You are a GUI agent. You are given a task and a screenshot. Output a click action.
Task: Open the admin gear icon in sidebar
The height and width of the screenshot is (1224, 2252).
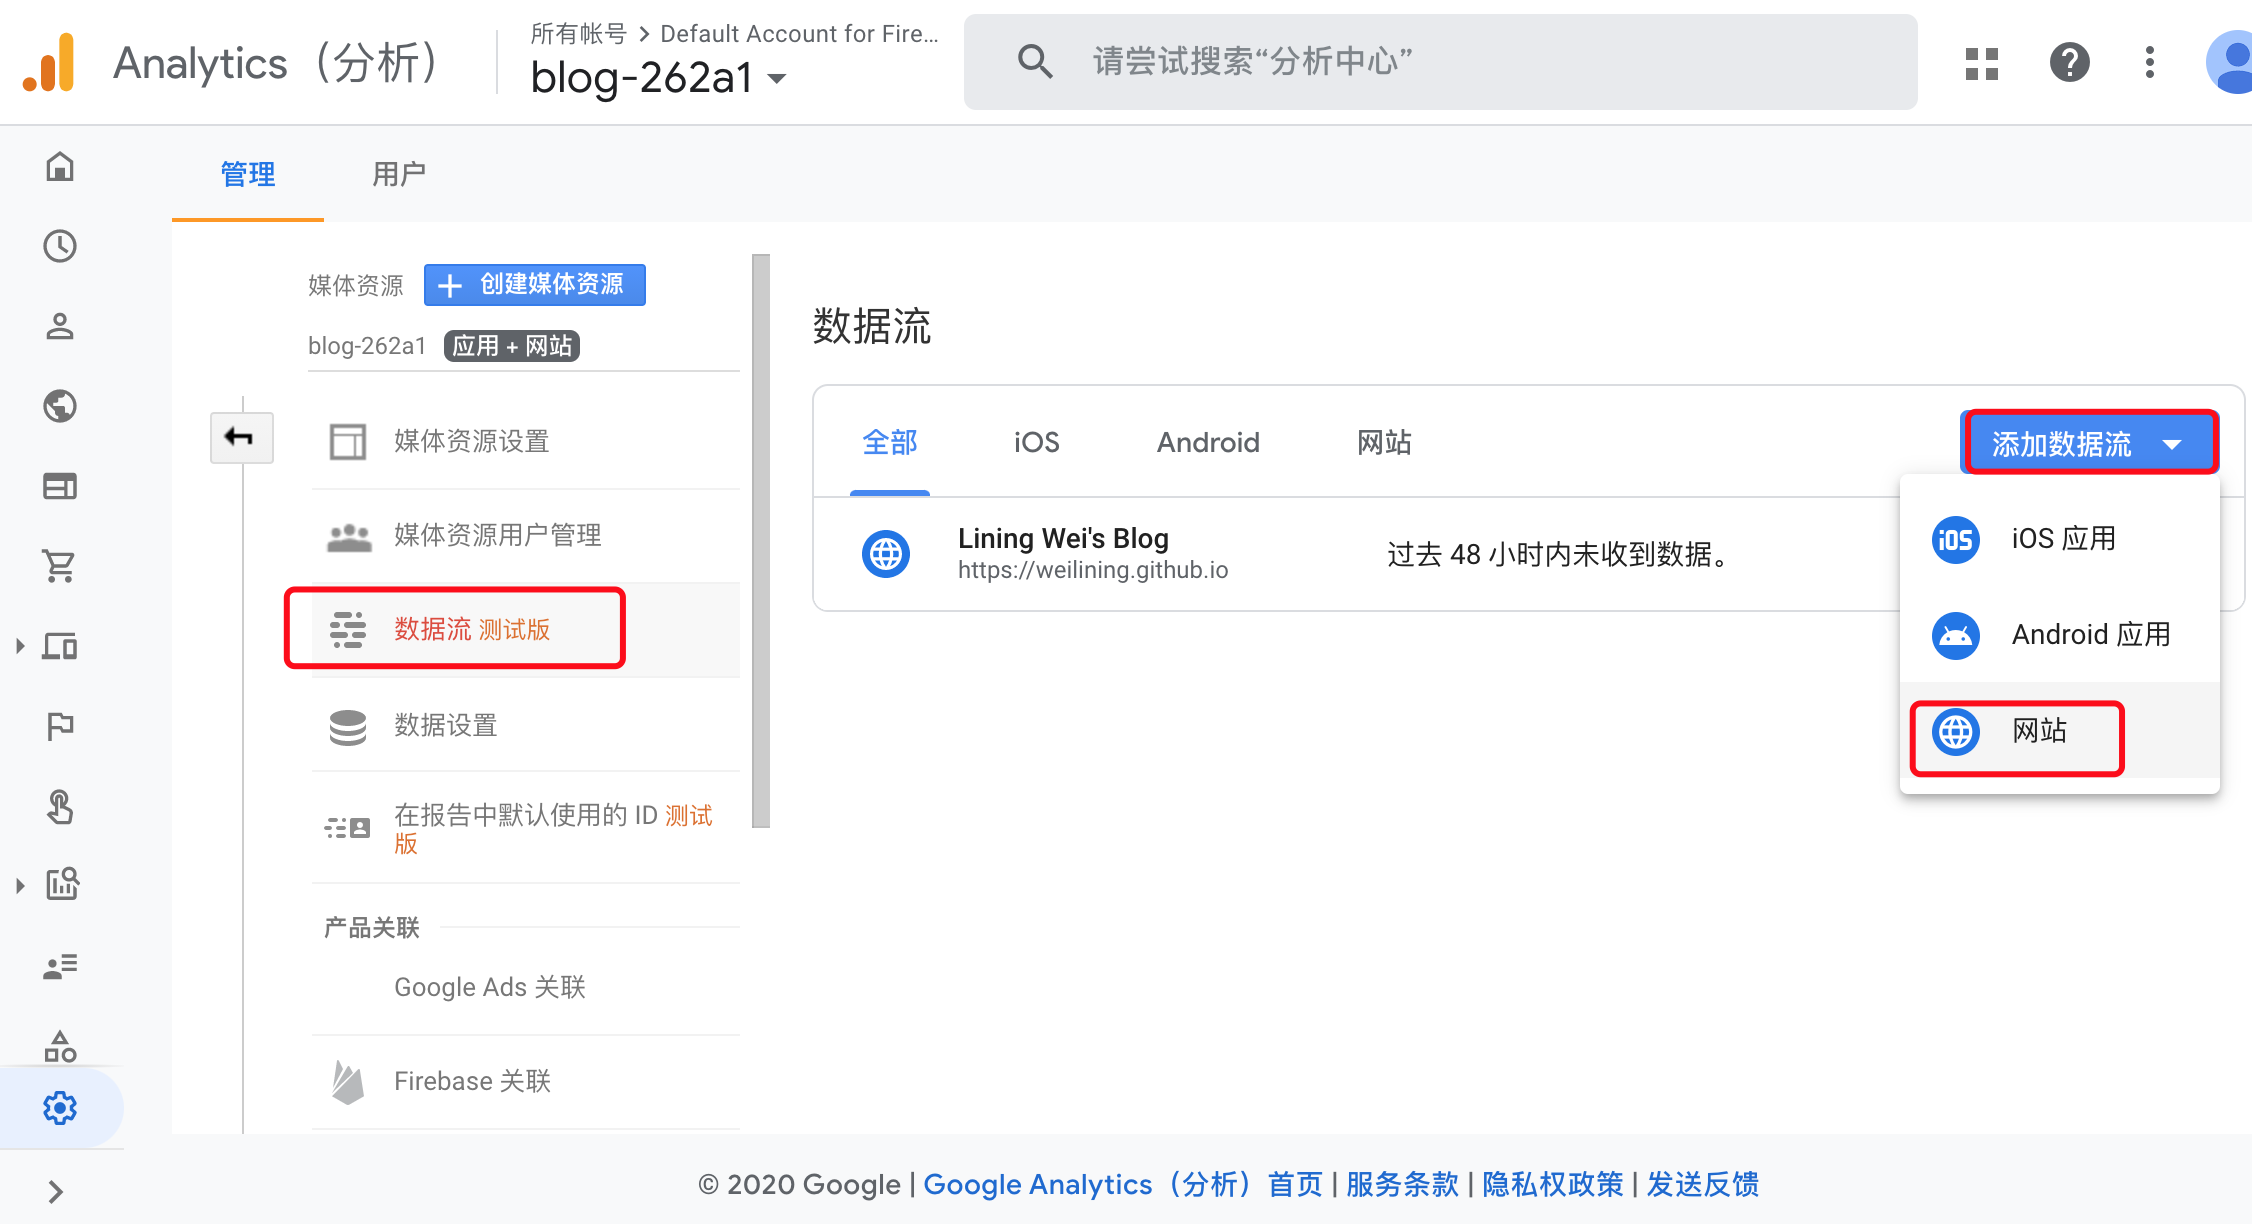pos(60,1108)
